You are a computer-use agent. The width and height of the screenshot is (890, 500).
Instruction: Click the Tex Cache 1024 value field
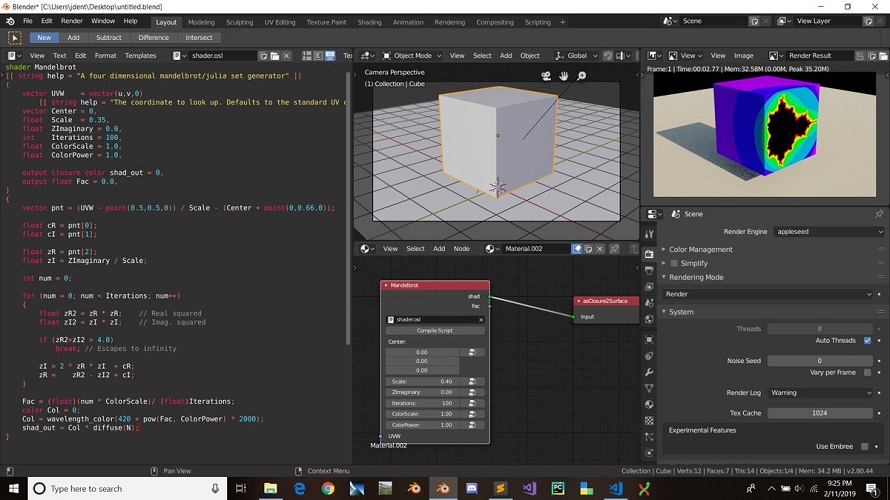click(x=820, y=413)
